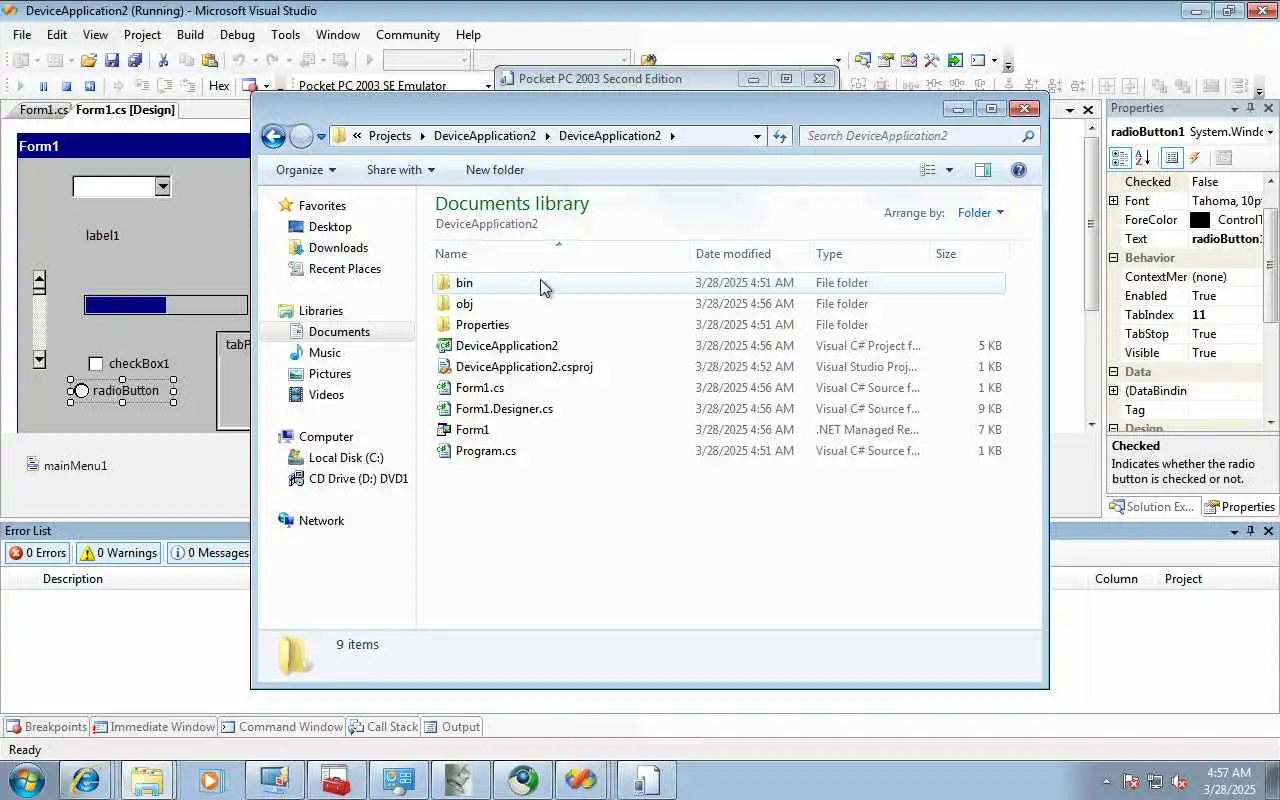Open Pocket PC 2003 SE Emulator device dropdown

click(488, 86)
